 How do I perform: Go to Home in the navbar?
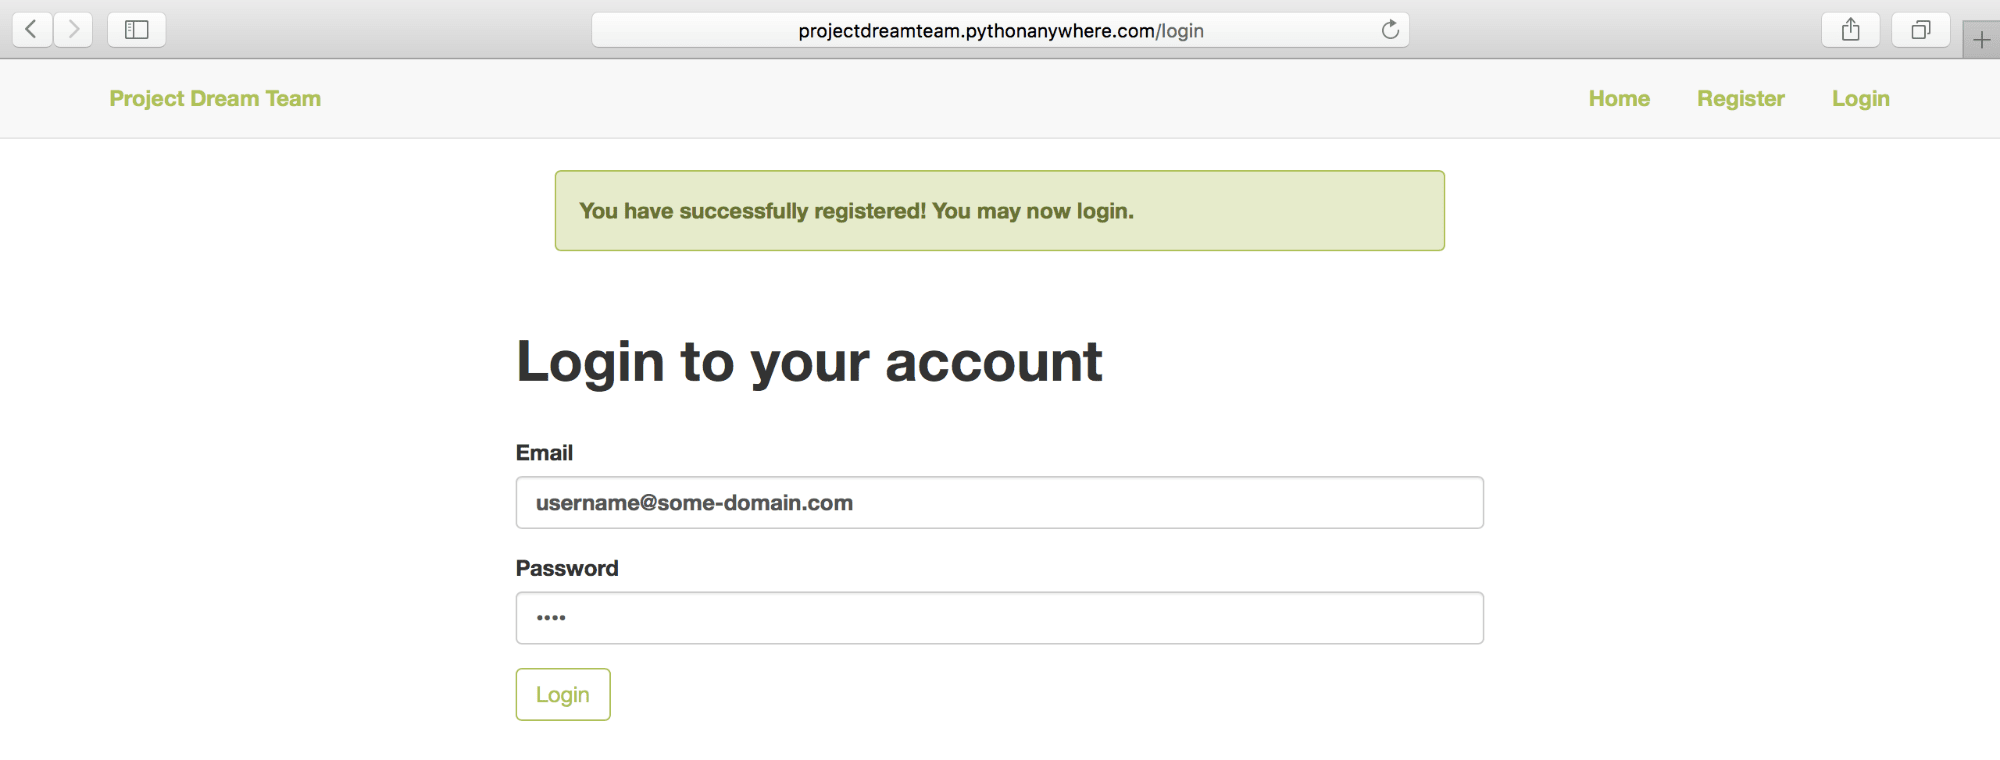(x=1619, y=99)
